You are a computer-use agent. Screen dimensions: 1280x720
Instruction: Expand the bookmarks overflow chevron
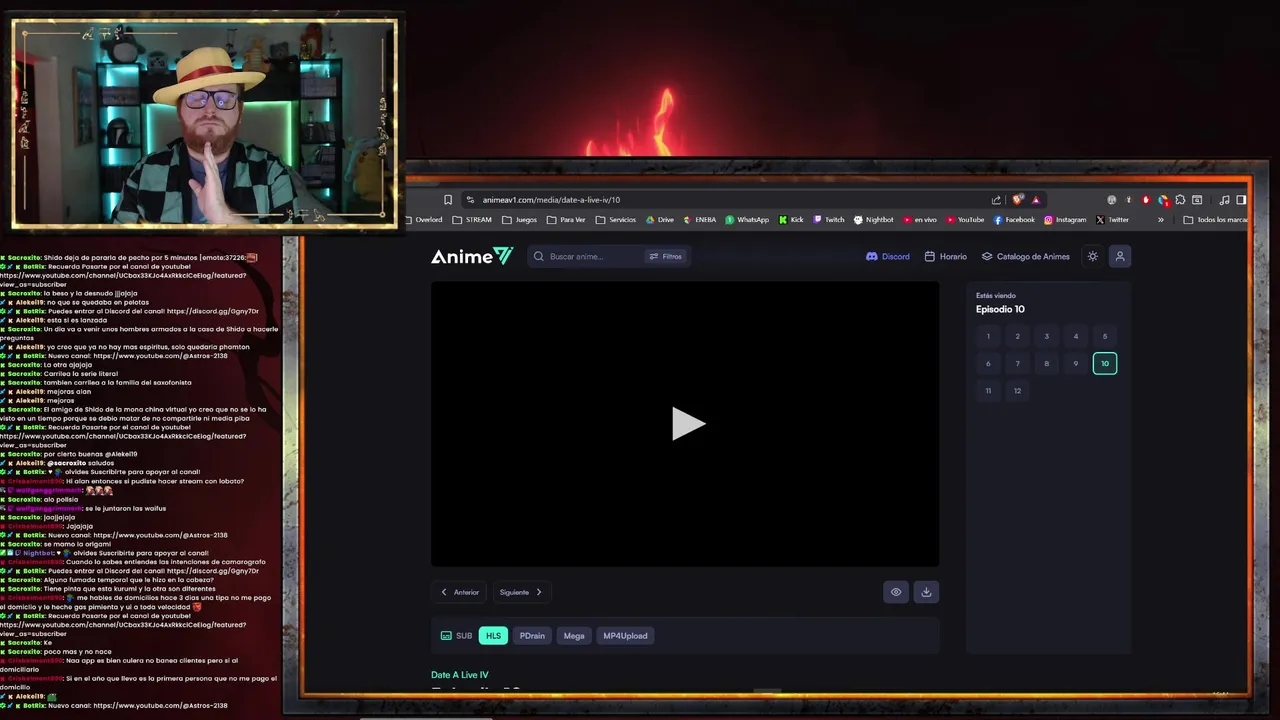click(x=1161, y=220)
